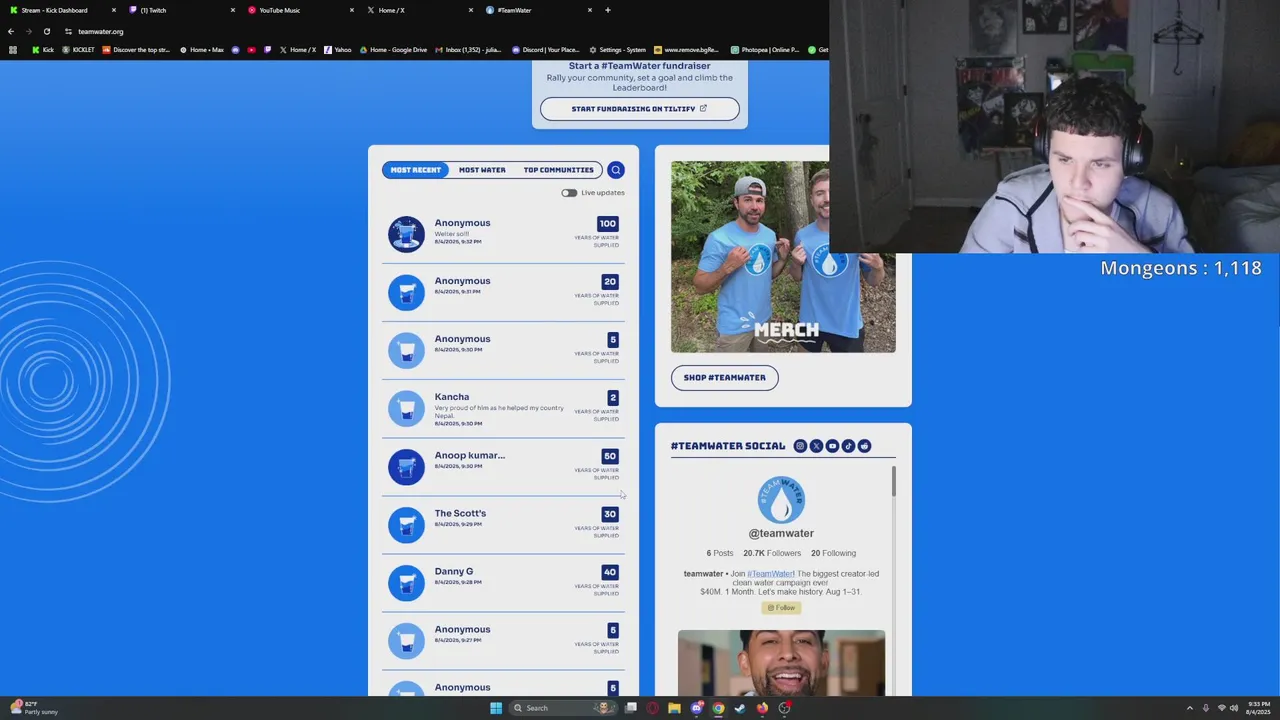Open the #TeamWater hashtag link
This screenshot has height=720, width=1280.
(770, 574)
